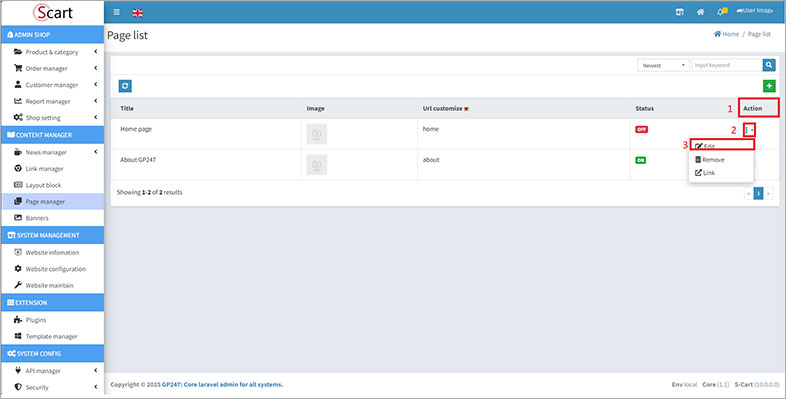Click the EXTENSION section header

coord(53,303)
